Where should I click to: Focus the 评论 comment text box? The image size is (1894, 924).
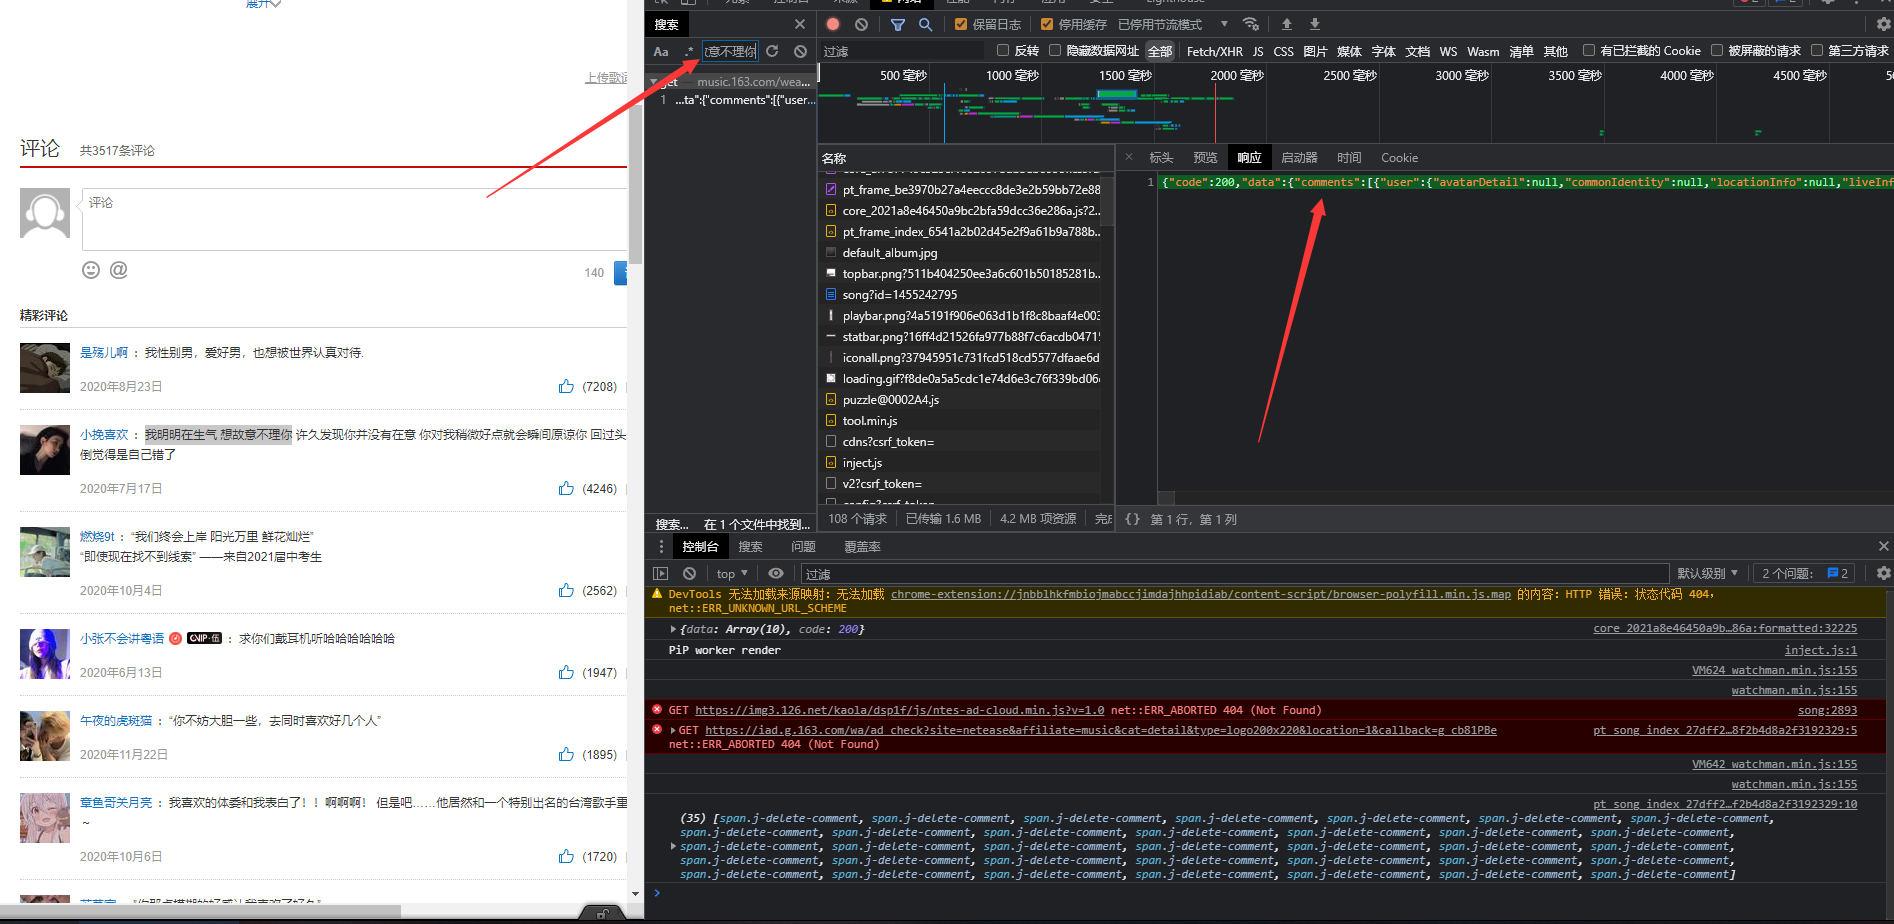(355, 219)
